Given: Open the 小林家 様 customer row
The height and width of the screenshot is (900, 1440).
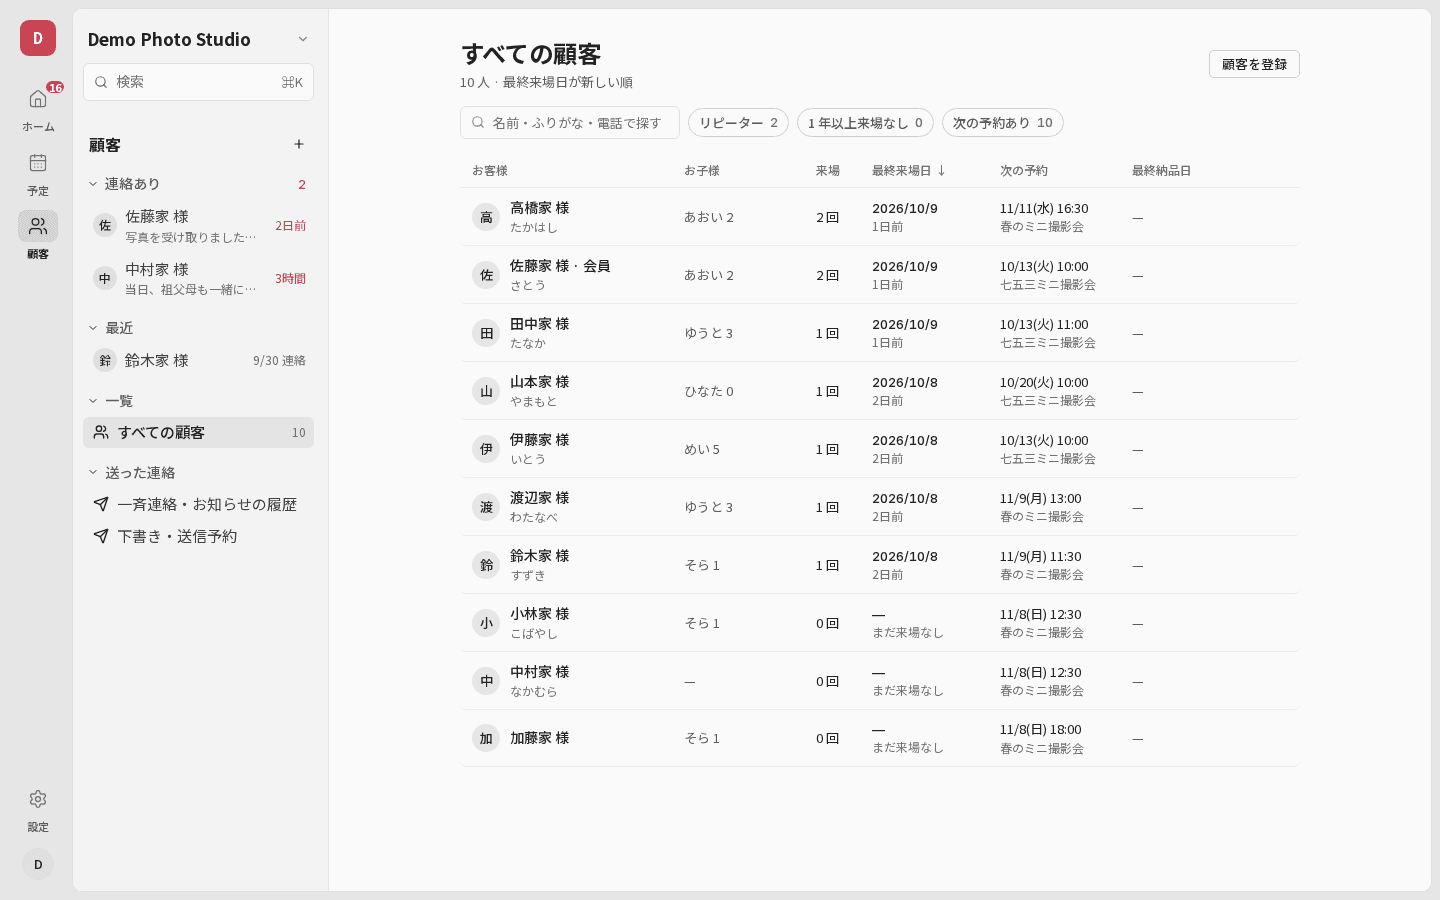Looking at the screenshot, I should point(880,623).
